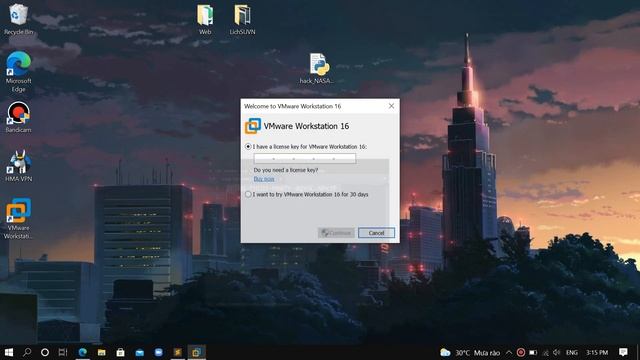Screen dimensions: 640x360
Task: Click the Bandicam recording tray icon
Action: tap(520, 352)
